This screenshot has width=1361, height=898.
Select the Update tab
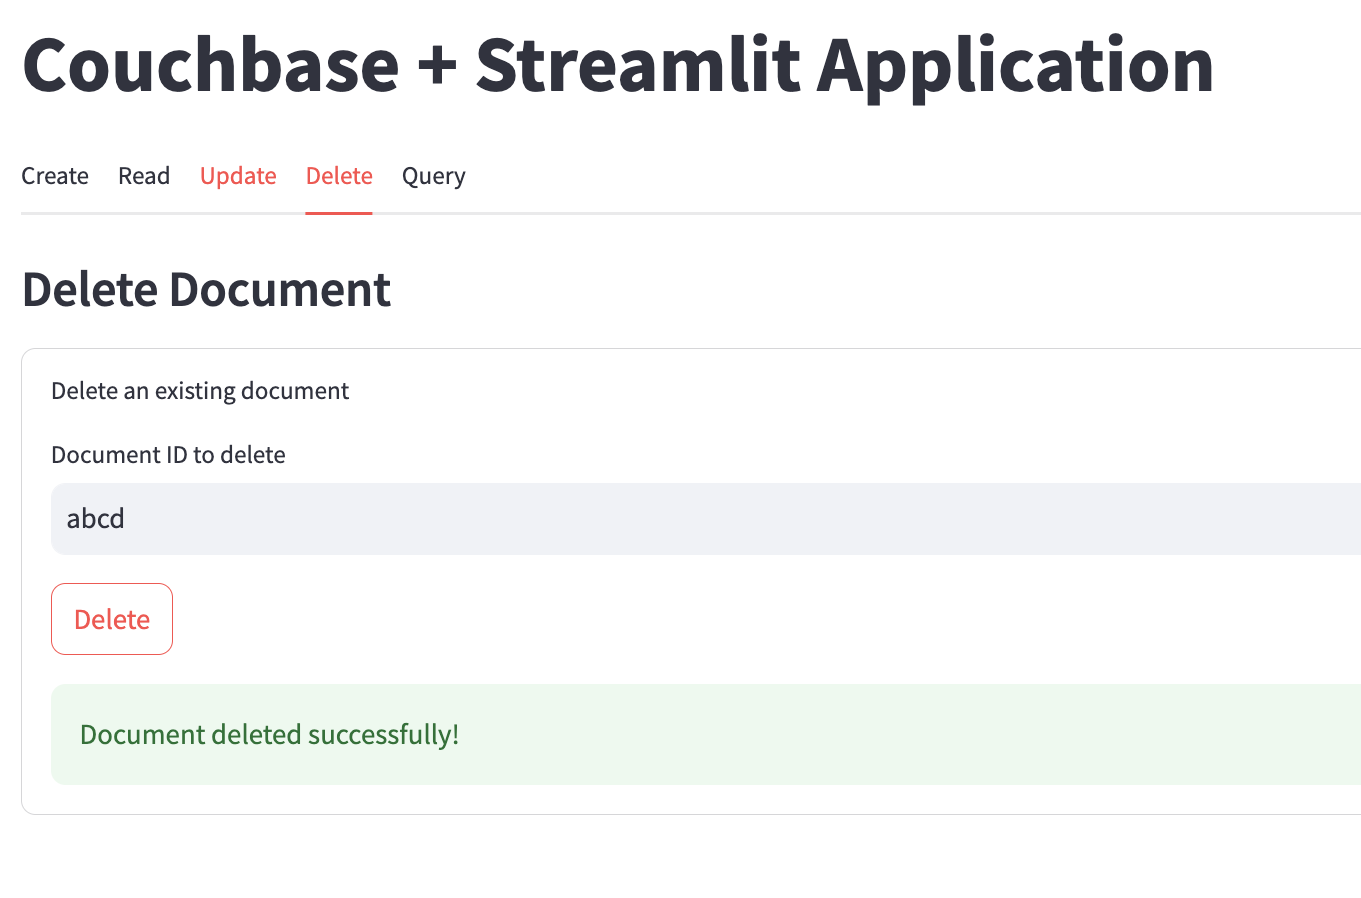238,176
